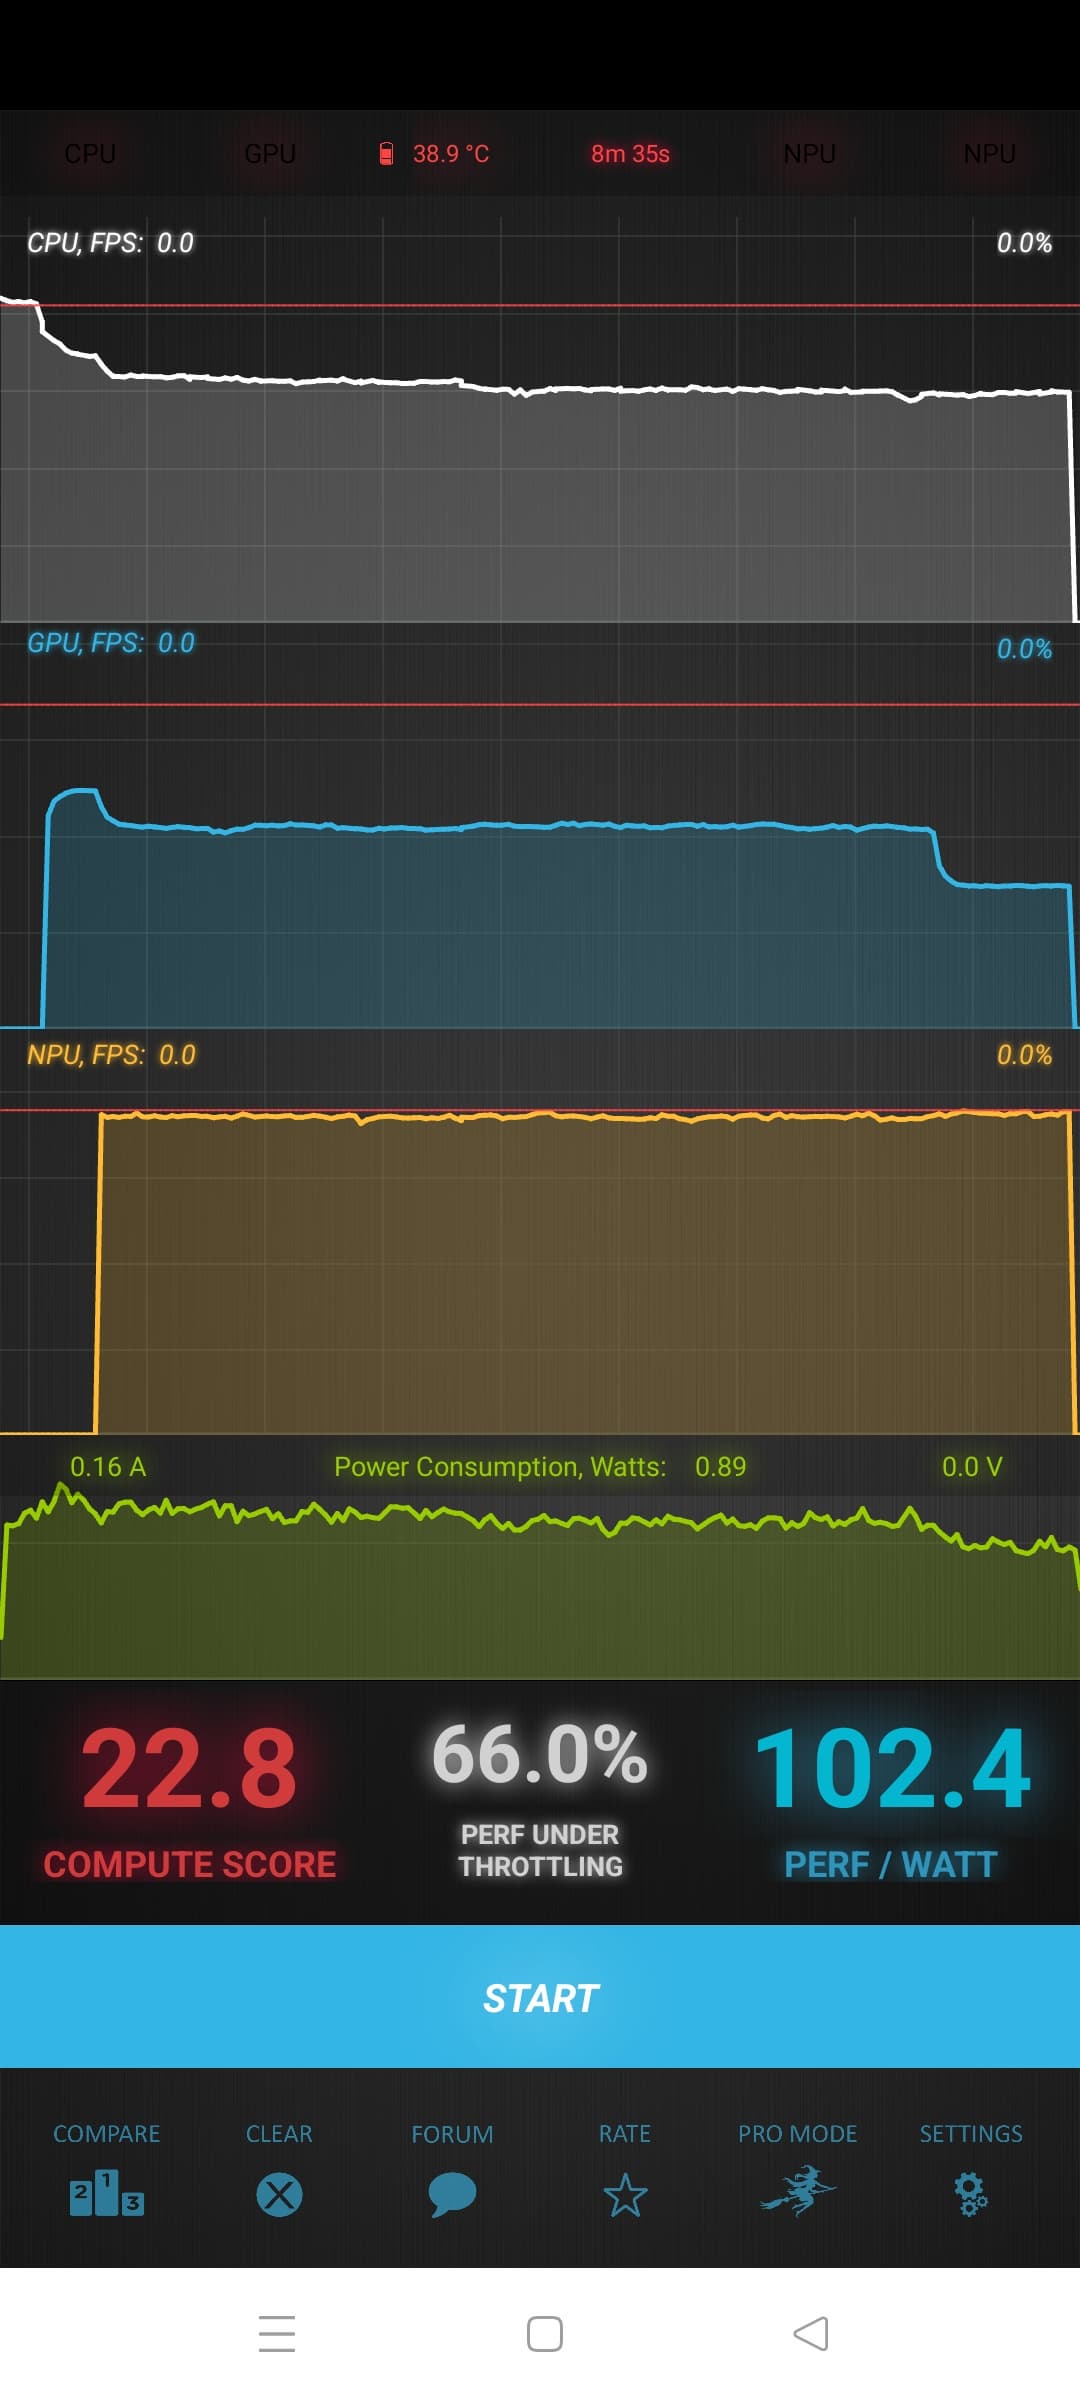Tap the red battery temperature icon
This screenshot has width=1080, height=2400.
[x=386, y=153]
